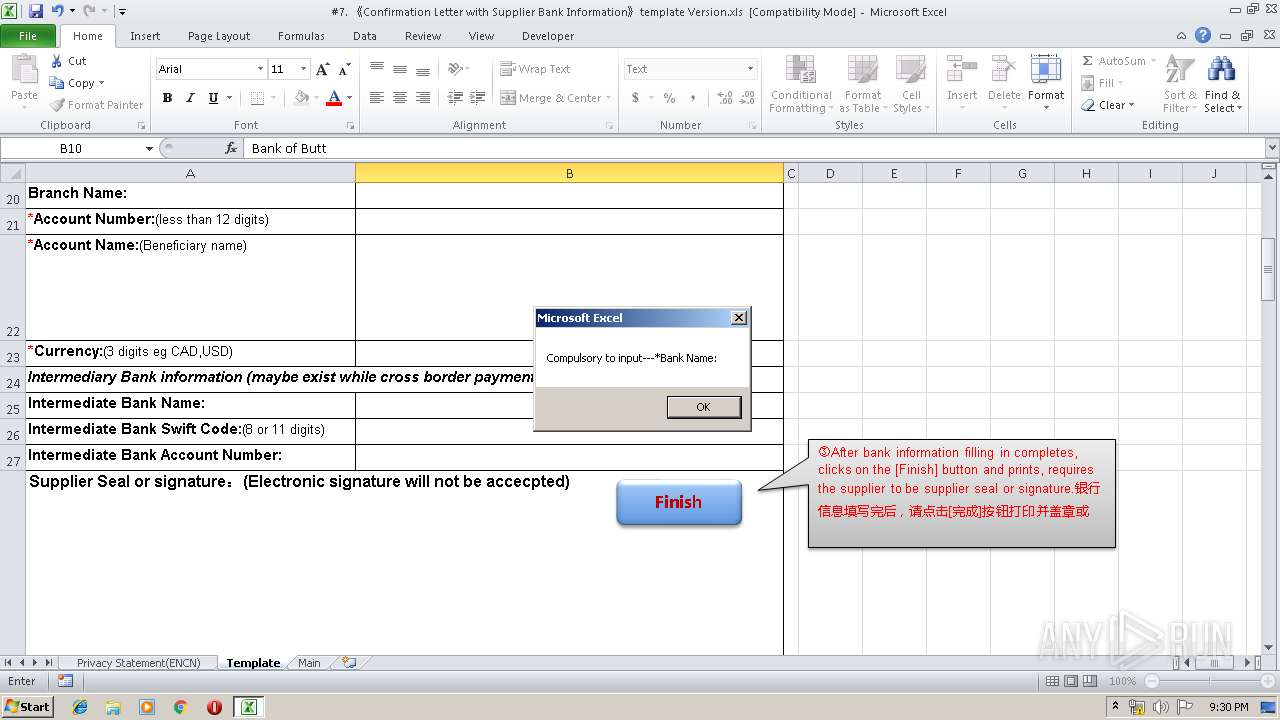Switch to Page Break Preview in status bar

[x=1090, y=681]
